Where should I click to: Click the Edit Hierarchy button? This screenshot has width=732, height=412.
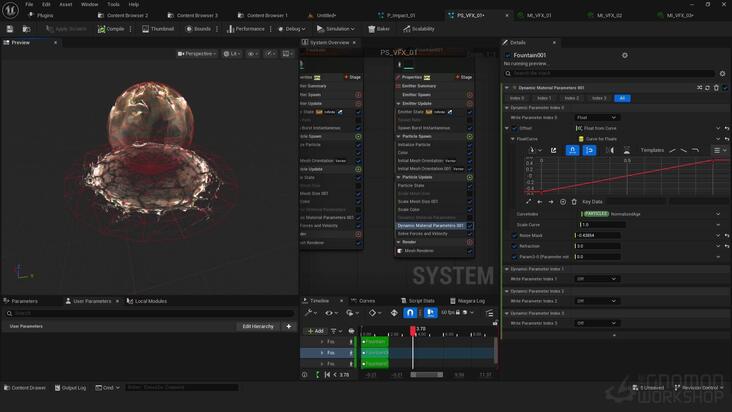click(x=258, y=327)
